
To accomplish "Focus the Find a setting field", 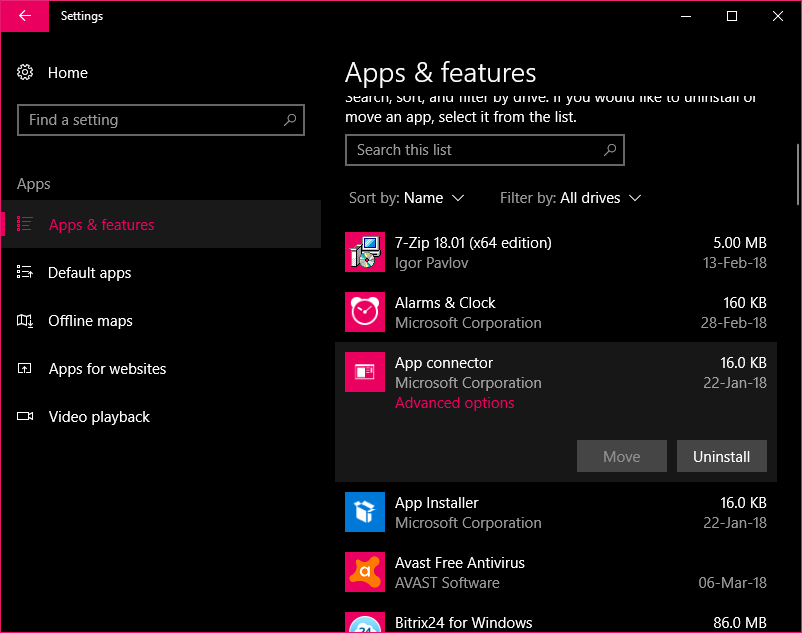I will [161, 120].
